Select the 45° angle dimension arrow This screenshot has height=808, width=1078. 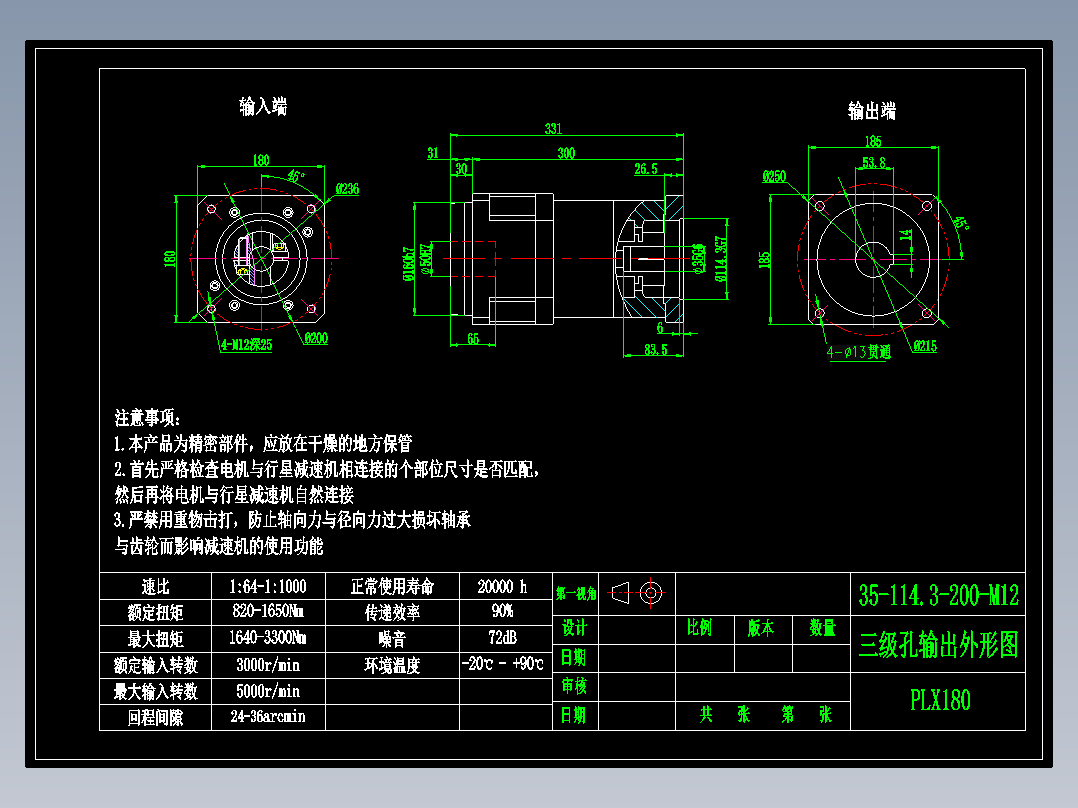pyautogui.click(x=295, y=175)
